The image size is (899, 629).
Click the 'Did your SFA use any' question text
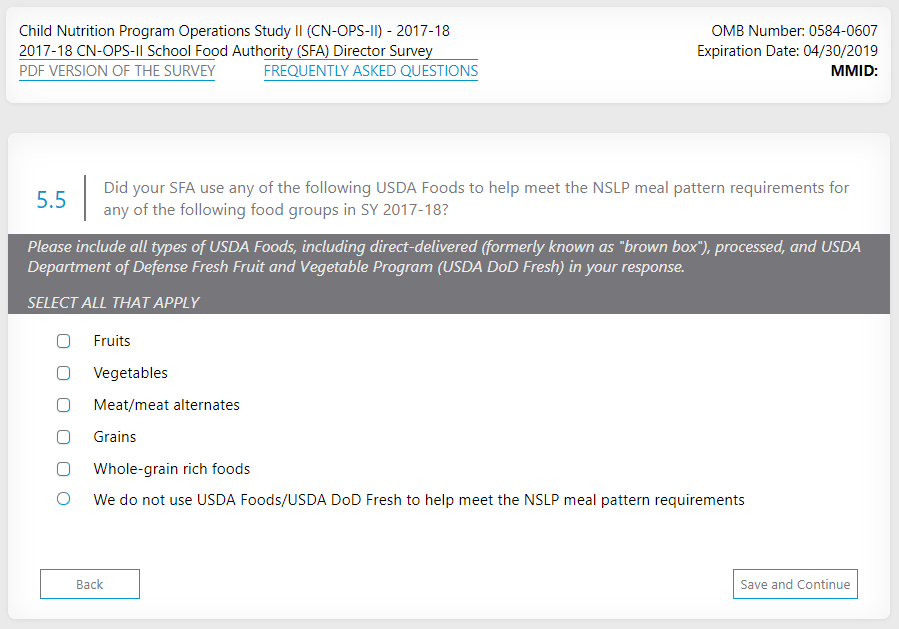click(476, 198)
